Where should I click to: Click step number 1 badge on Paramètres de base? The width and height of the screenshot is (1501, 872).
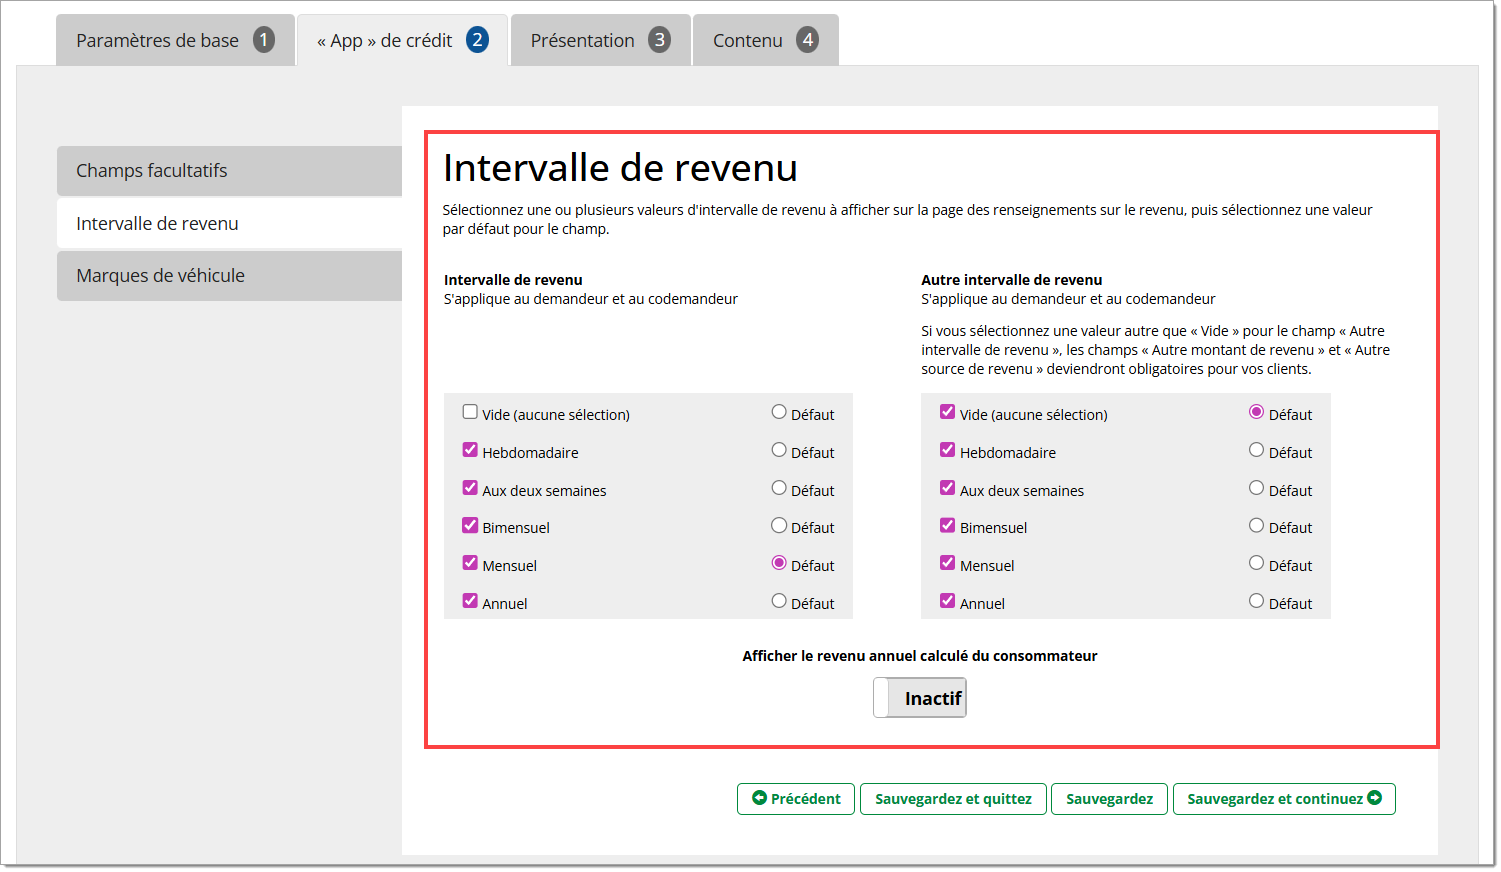point(264,40)
